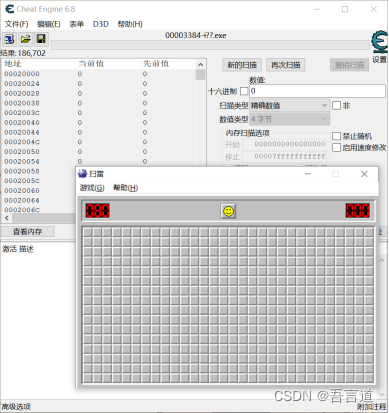Image resolution: width=389 pixels, height=413 pixels.
Task: Click 高级选项 at the bottom left
Action: [x=16, y=407]
